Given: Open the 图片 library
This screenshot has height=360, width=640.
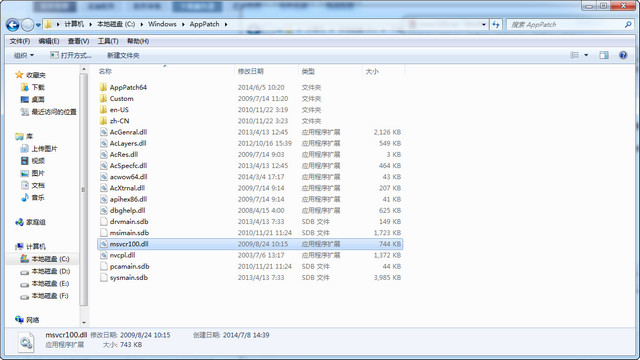Looking at the screenshot, I should click(33, 173).
